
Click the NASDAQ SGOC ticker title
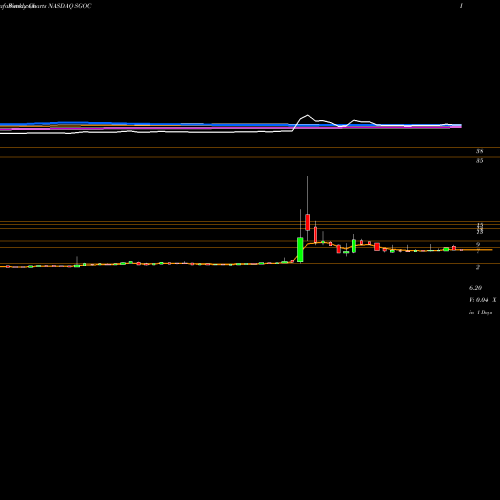click(x=70, y=6)
